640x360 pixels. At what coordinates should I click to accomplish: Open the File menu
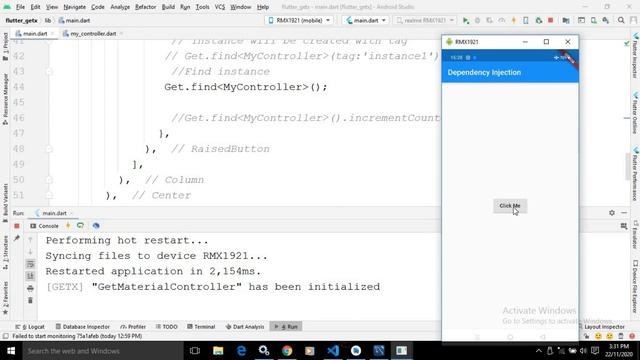point(20,7)
